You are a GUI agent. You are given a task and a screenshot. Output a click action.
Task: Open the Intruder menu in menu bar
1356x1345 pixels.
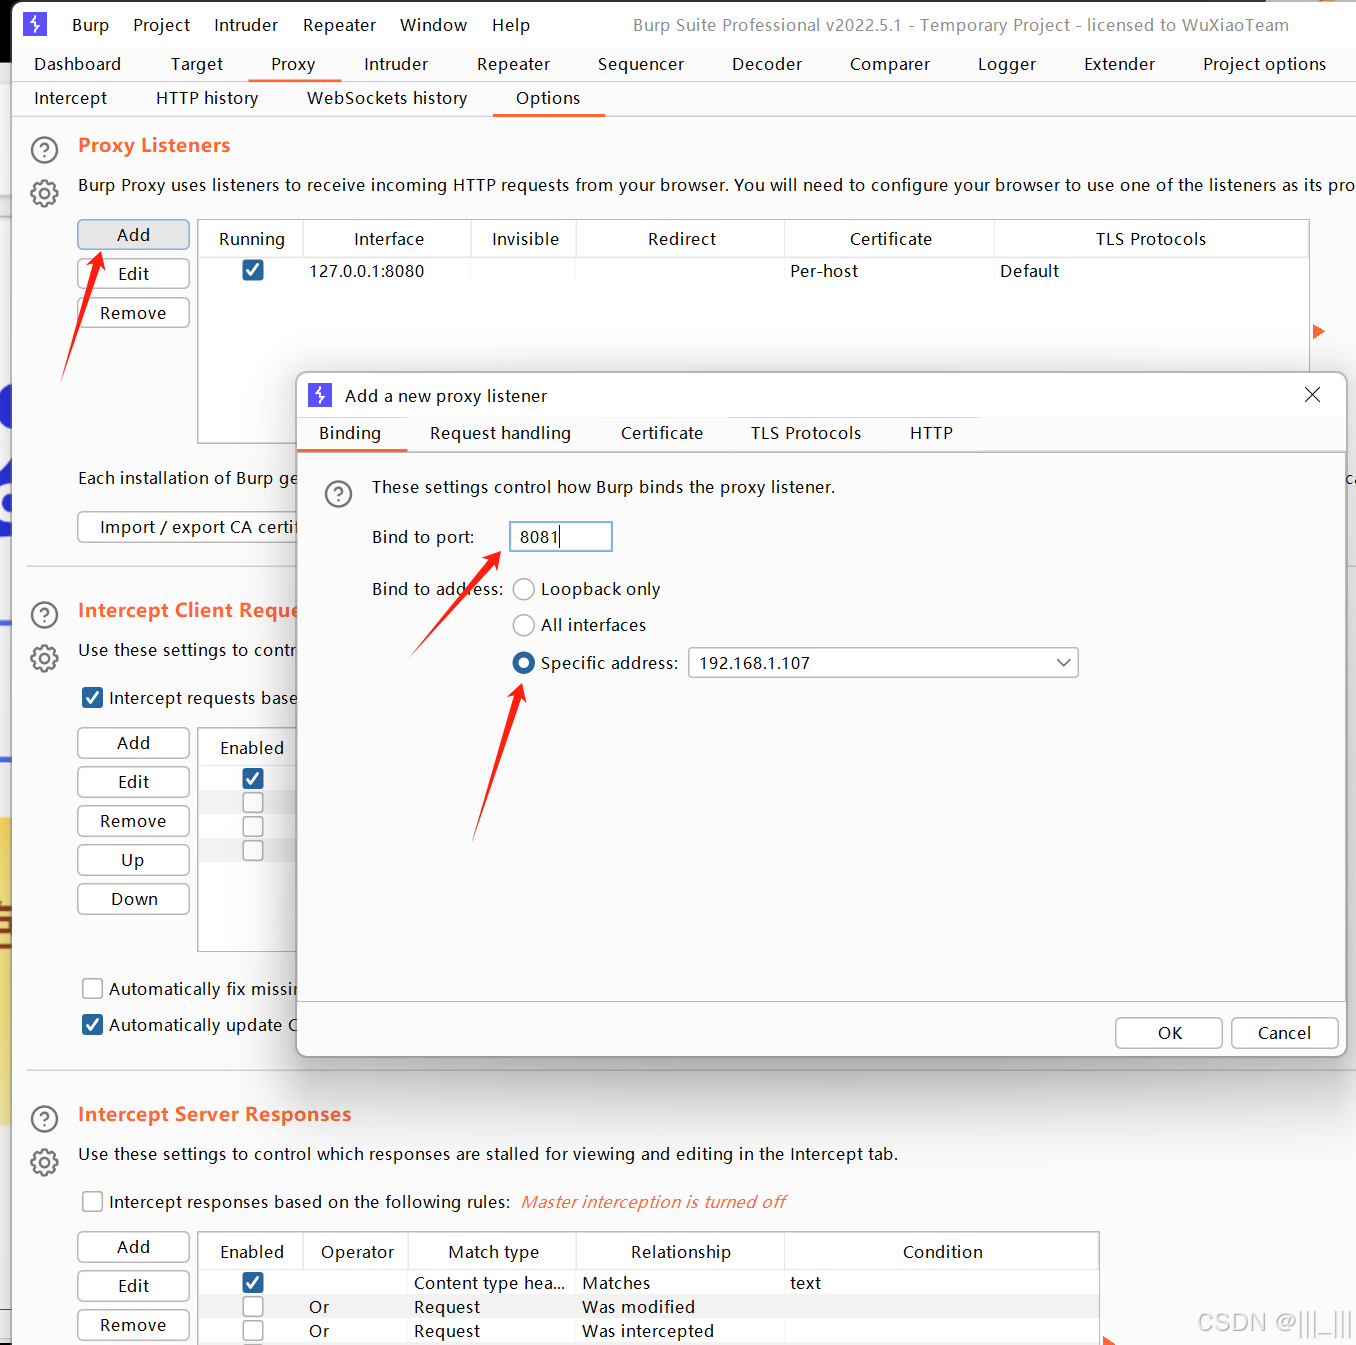click(246, 25)
